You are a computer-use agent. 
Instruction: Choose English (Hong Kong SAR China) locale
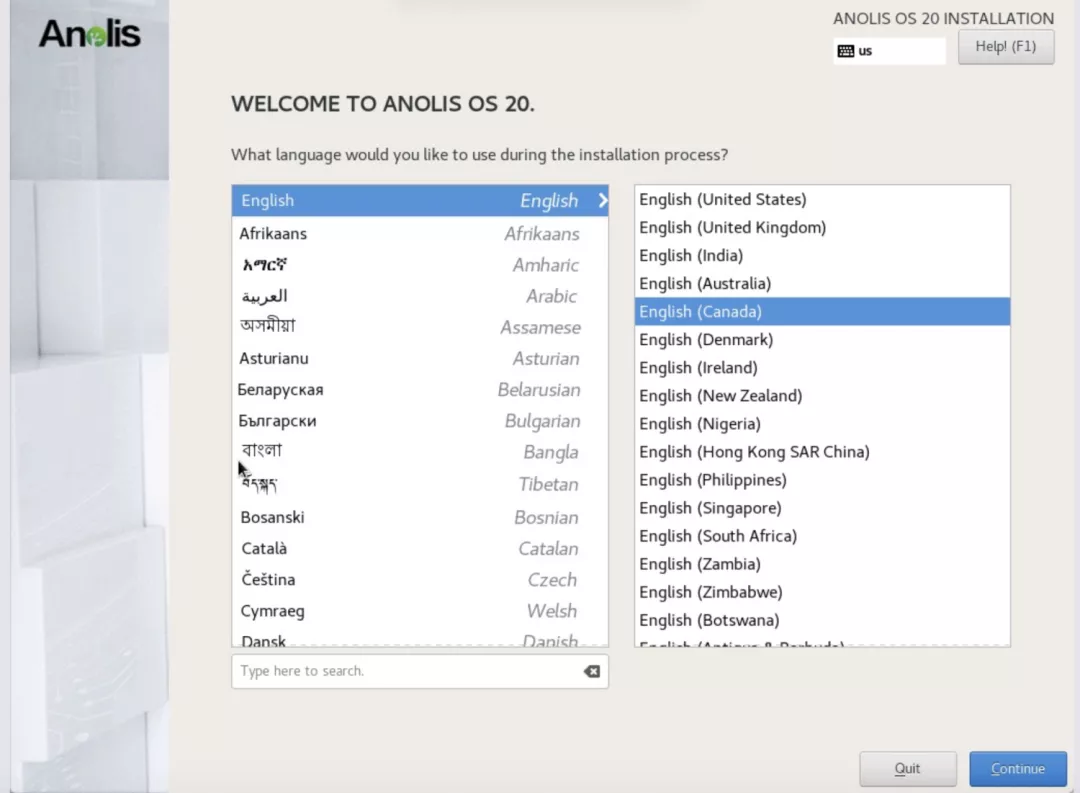pos(822,452)
